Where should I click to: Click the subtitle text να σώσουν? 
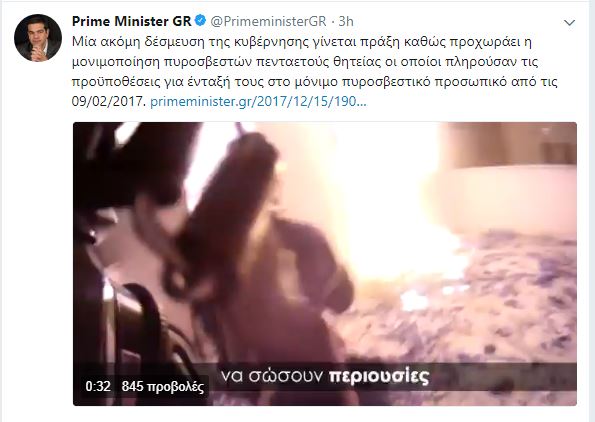click(272, 376)
